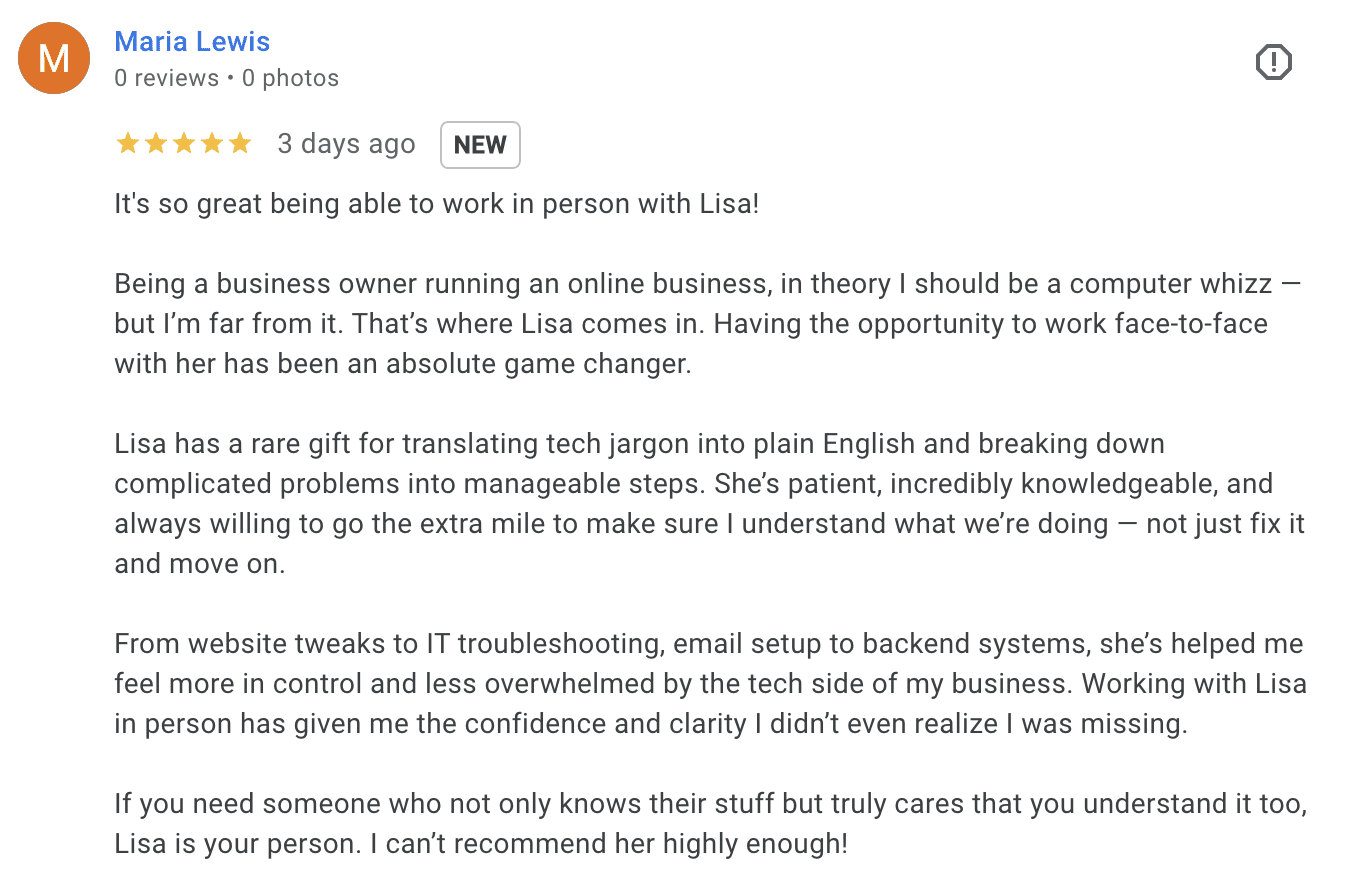Screen dimensions: 1356x888
Task: Click the NEW badge
Action: tap(480, 145)
